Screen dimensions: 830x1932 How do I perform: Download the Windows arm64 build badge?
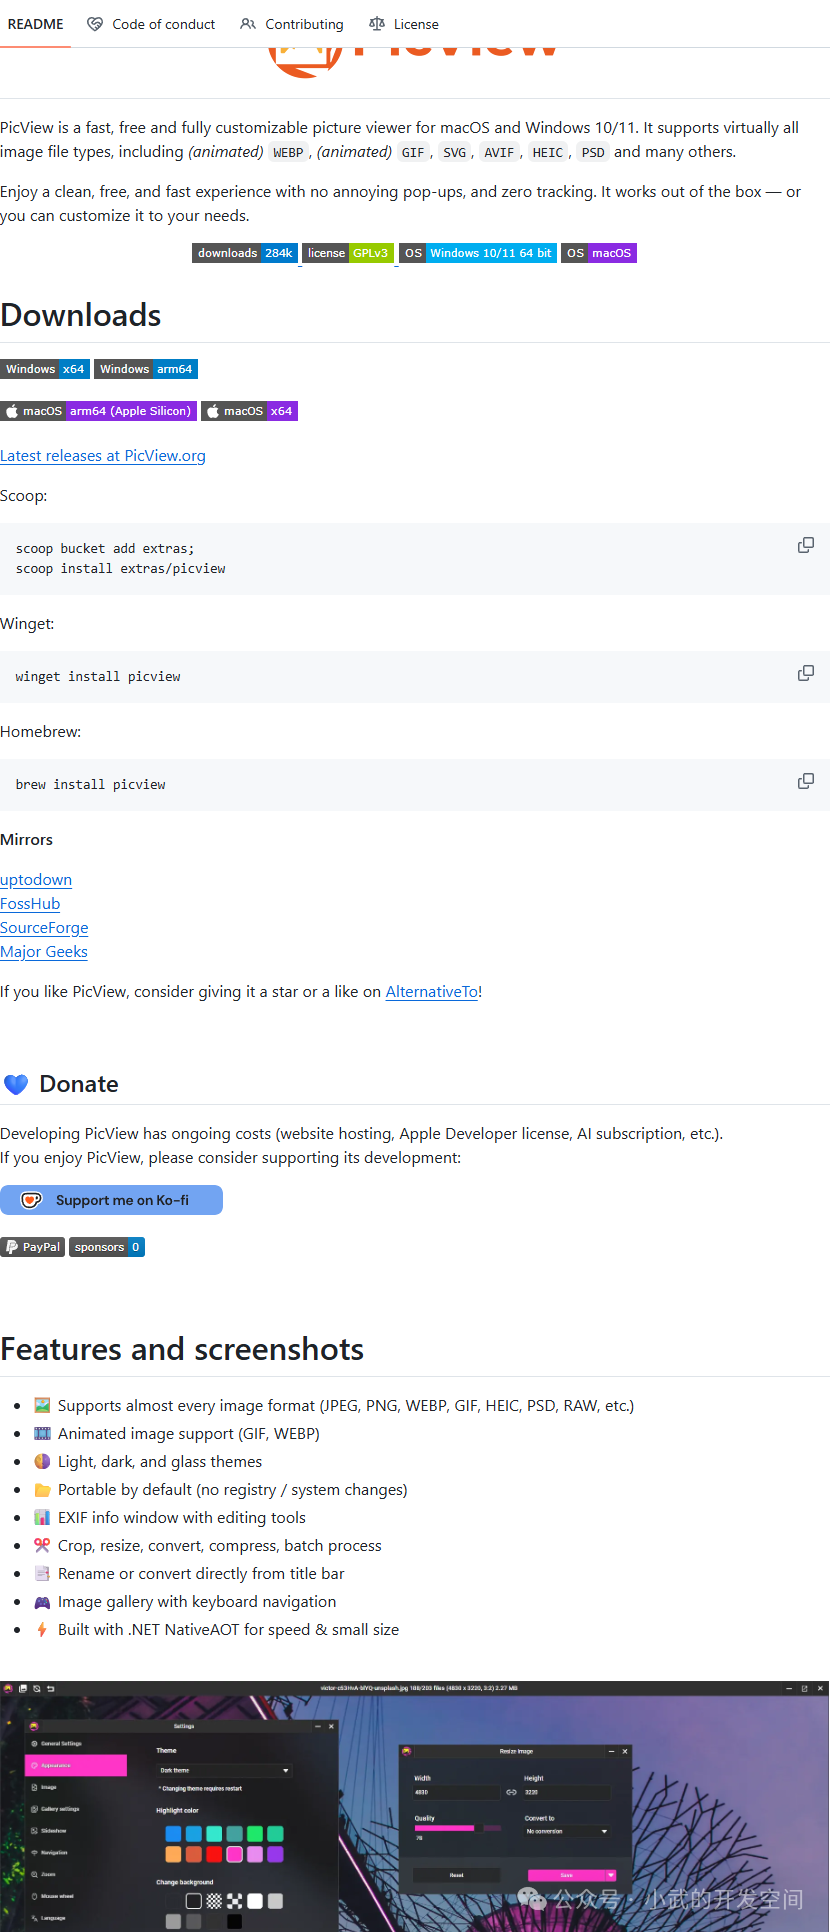pos(146,369)
